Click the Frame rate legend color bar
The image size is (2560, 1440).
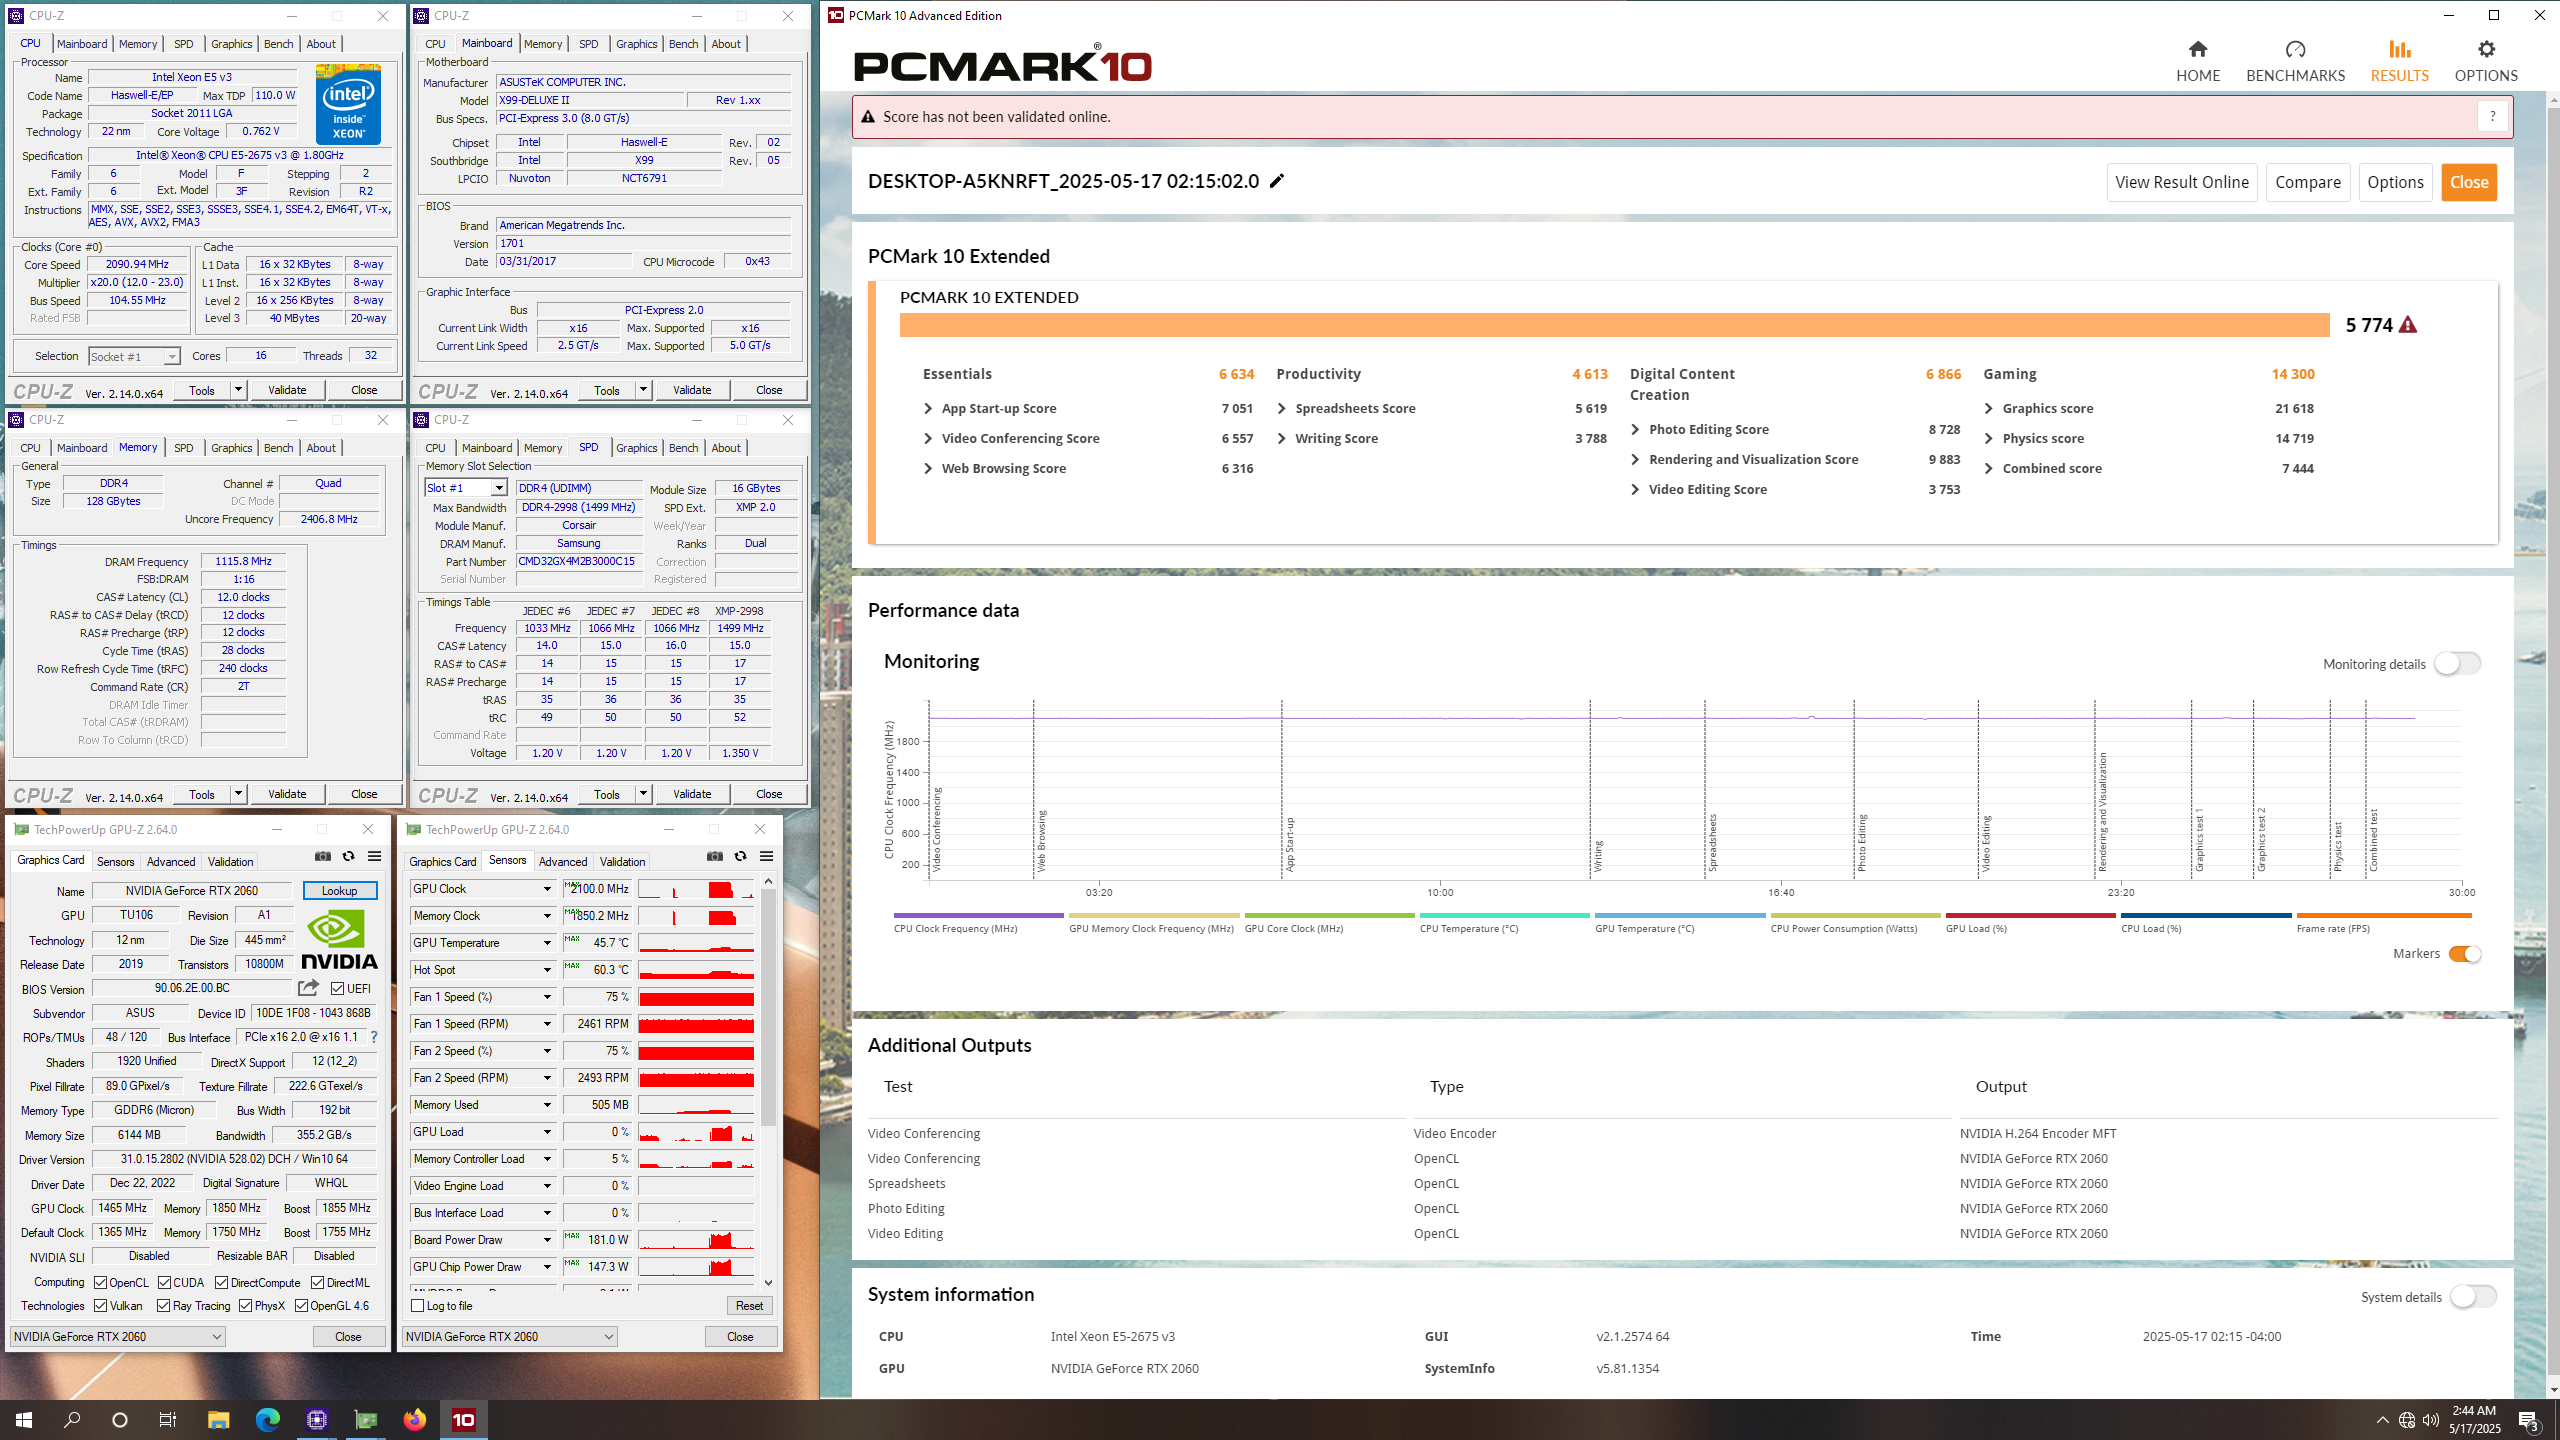(x=2384, y=915)
